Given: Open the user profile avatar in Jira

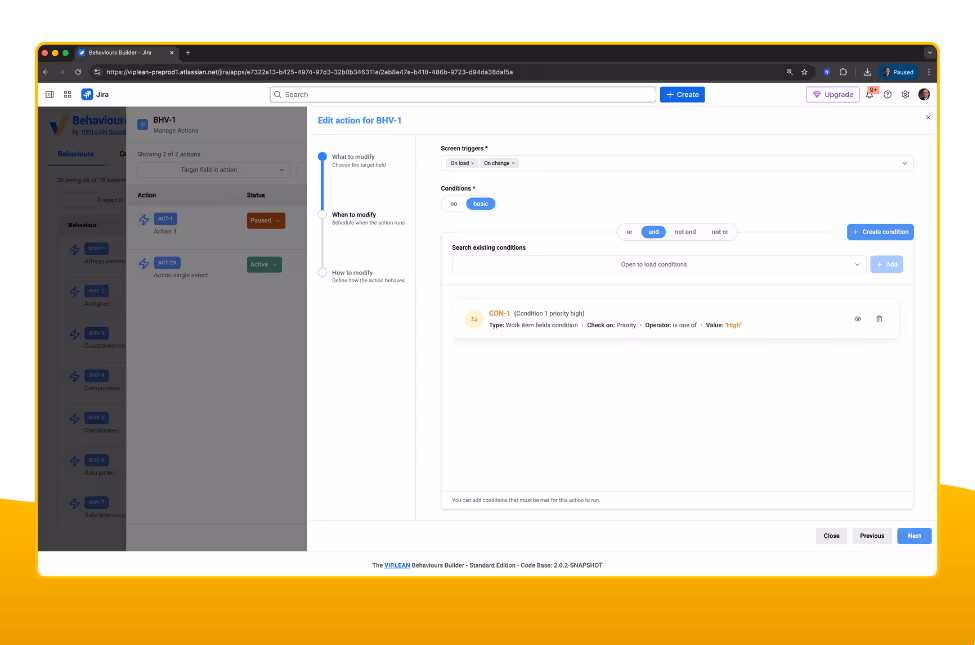Looking at the screenshot, I should 924,95.
